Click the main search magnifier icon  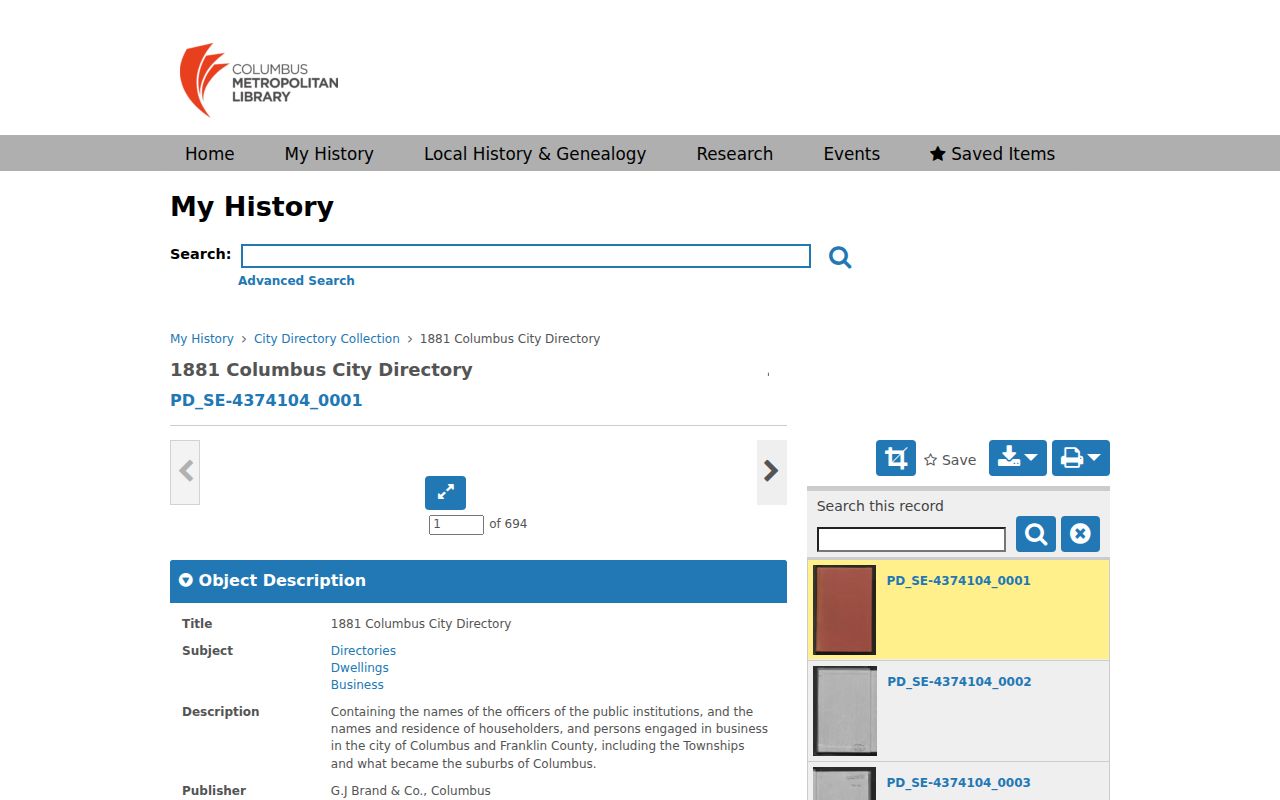tap(840, 258)
